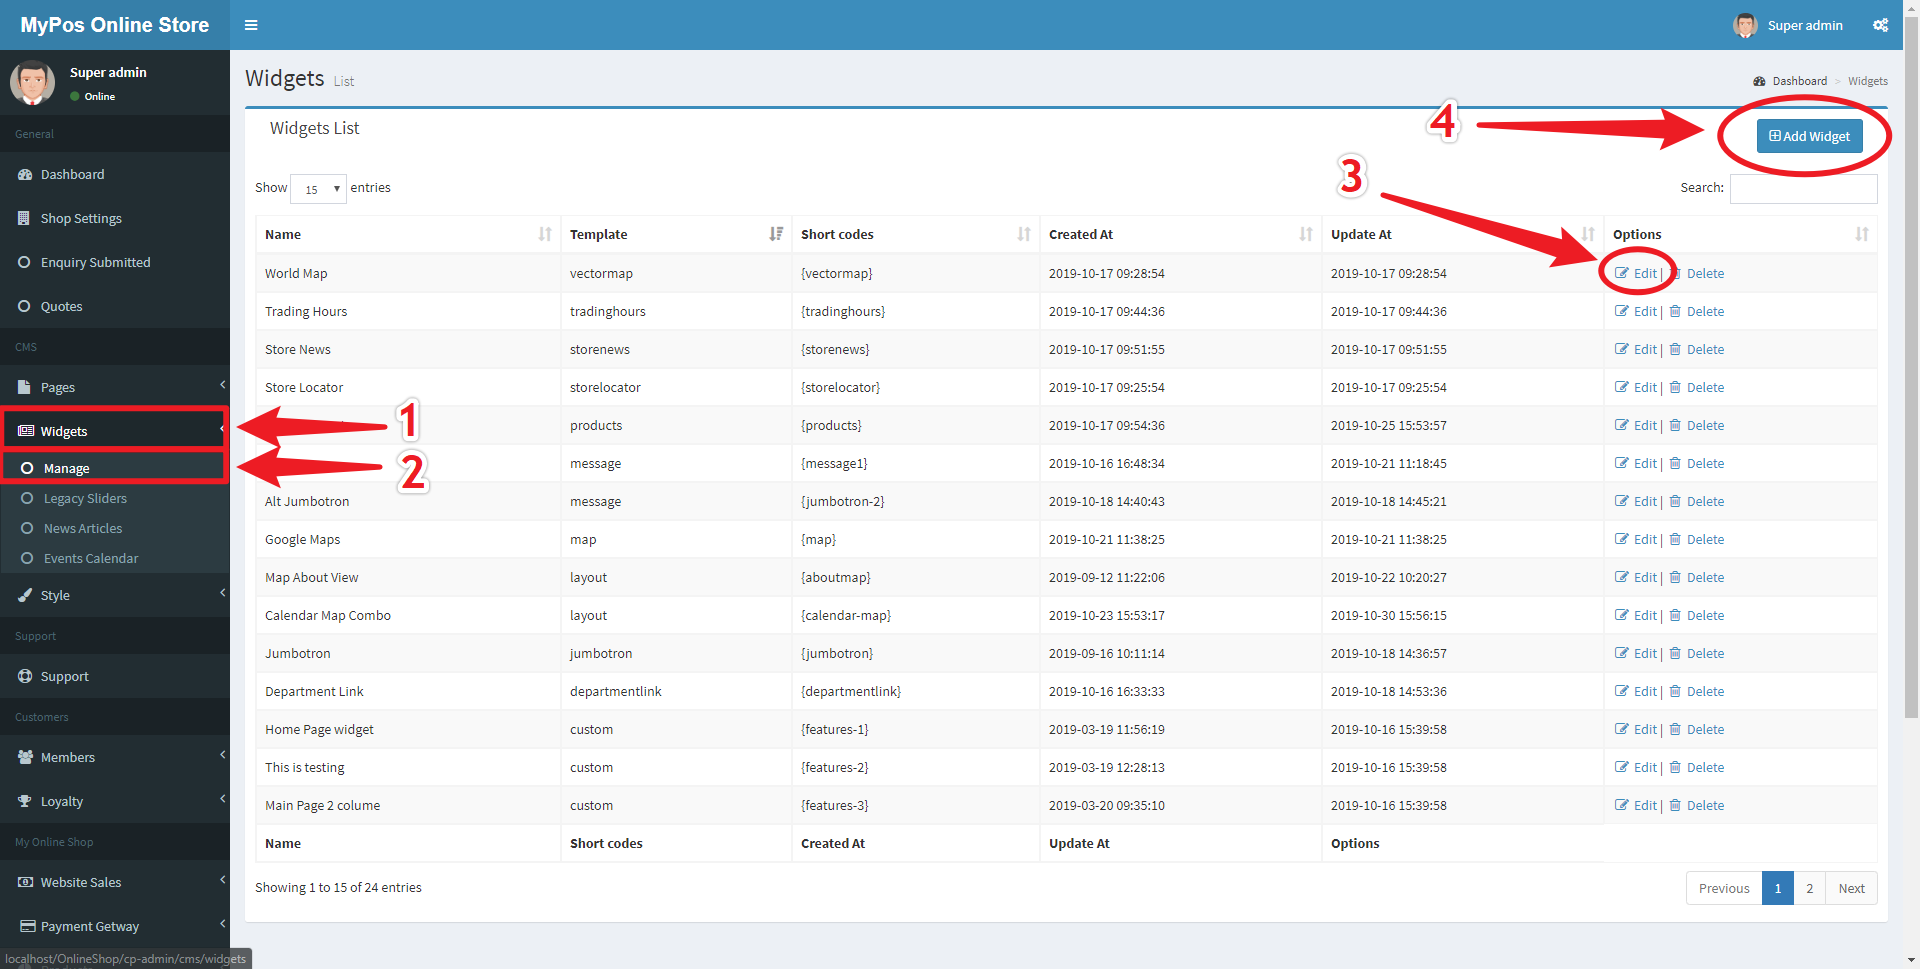This screenshot has width=1920, height=969.
Task: Click the Dashboard speedometer icon in sidebar
Action: [x=25, y=175]
